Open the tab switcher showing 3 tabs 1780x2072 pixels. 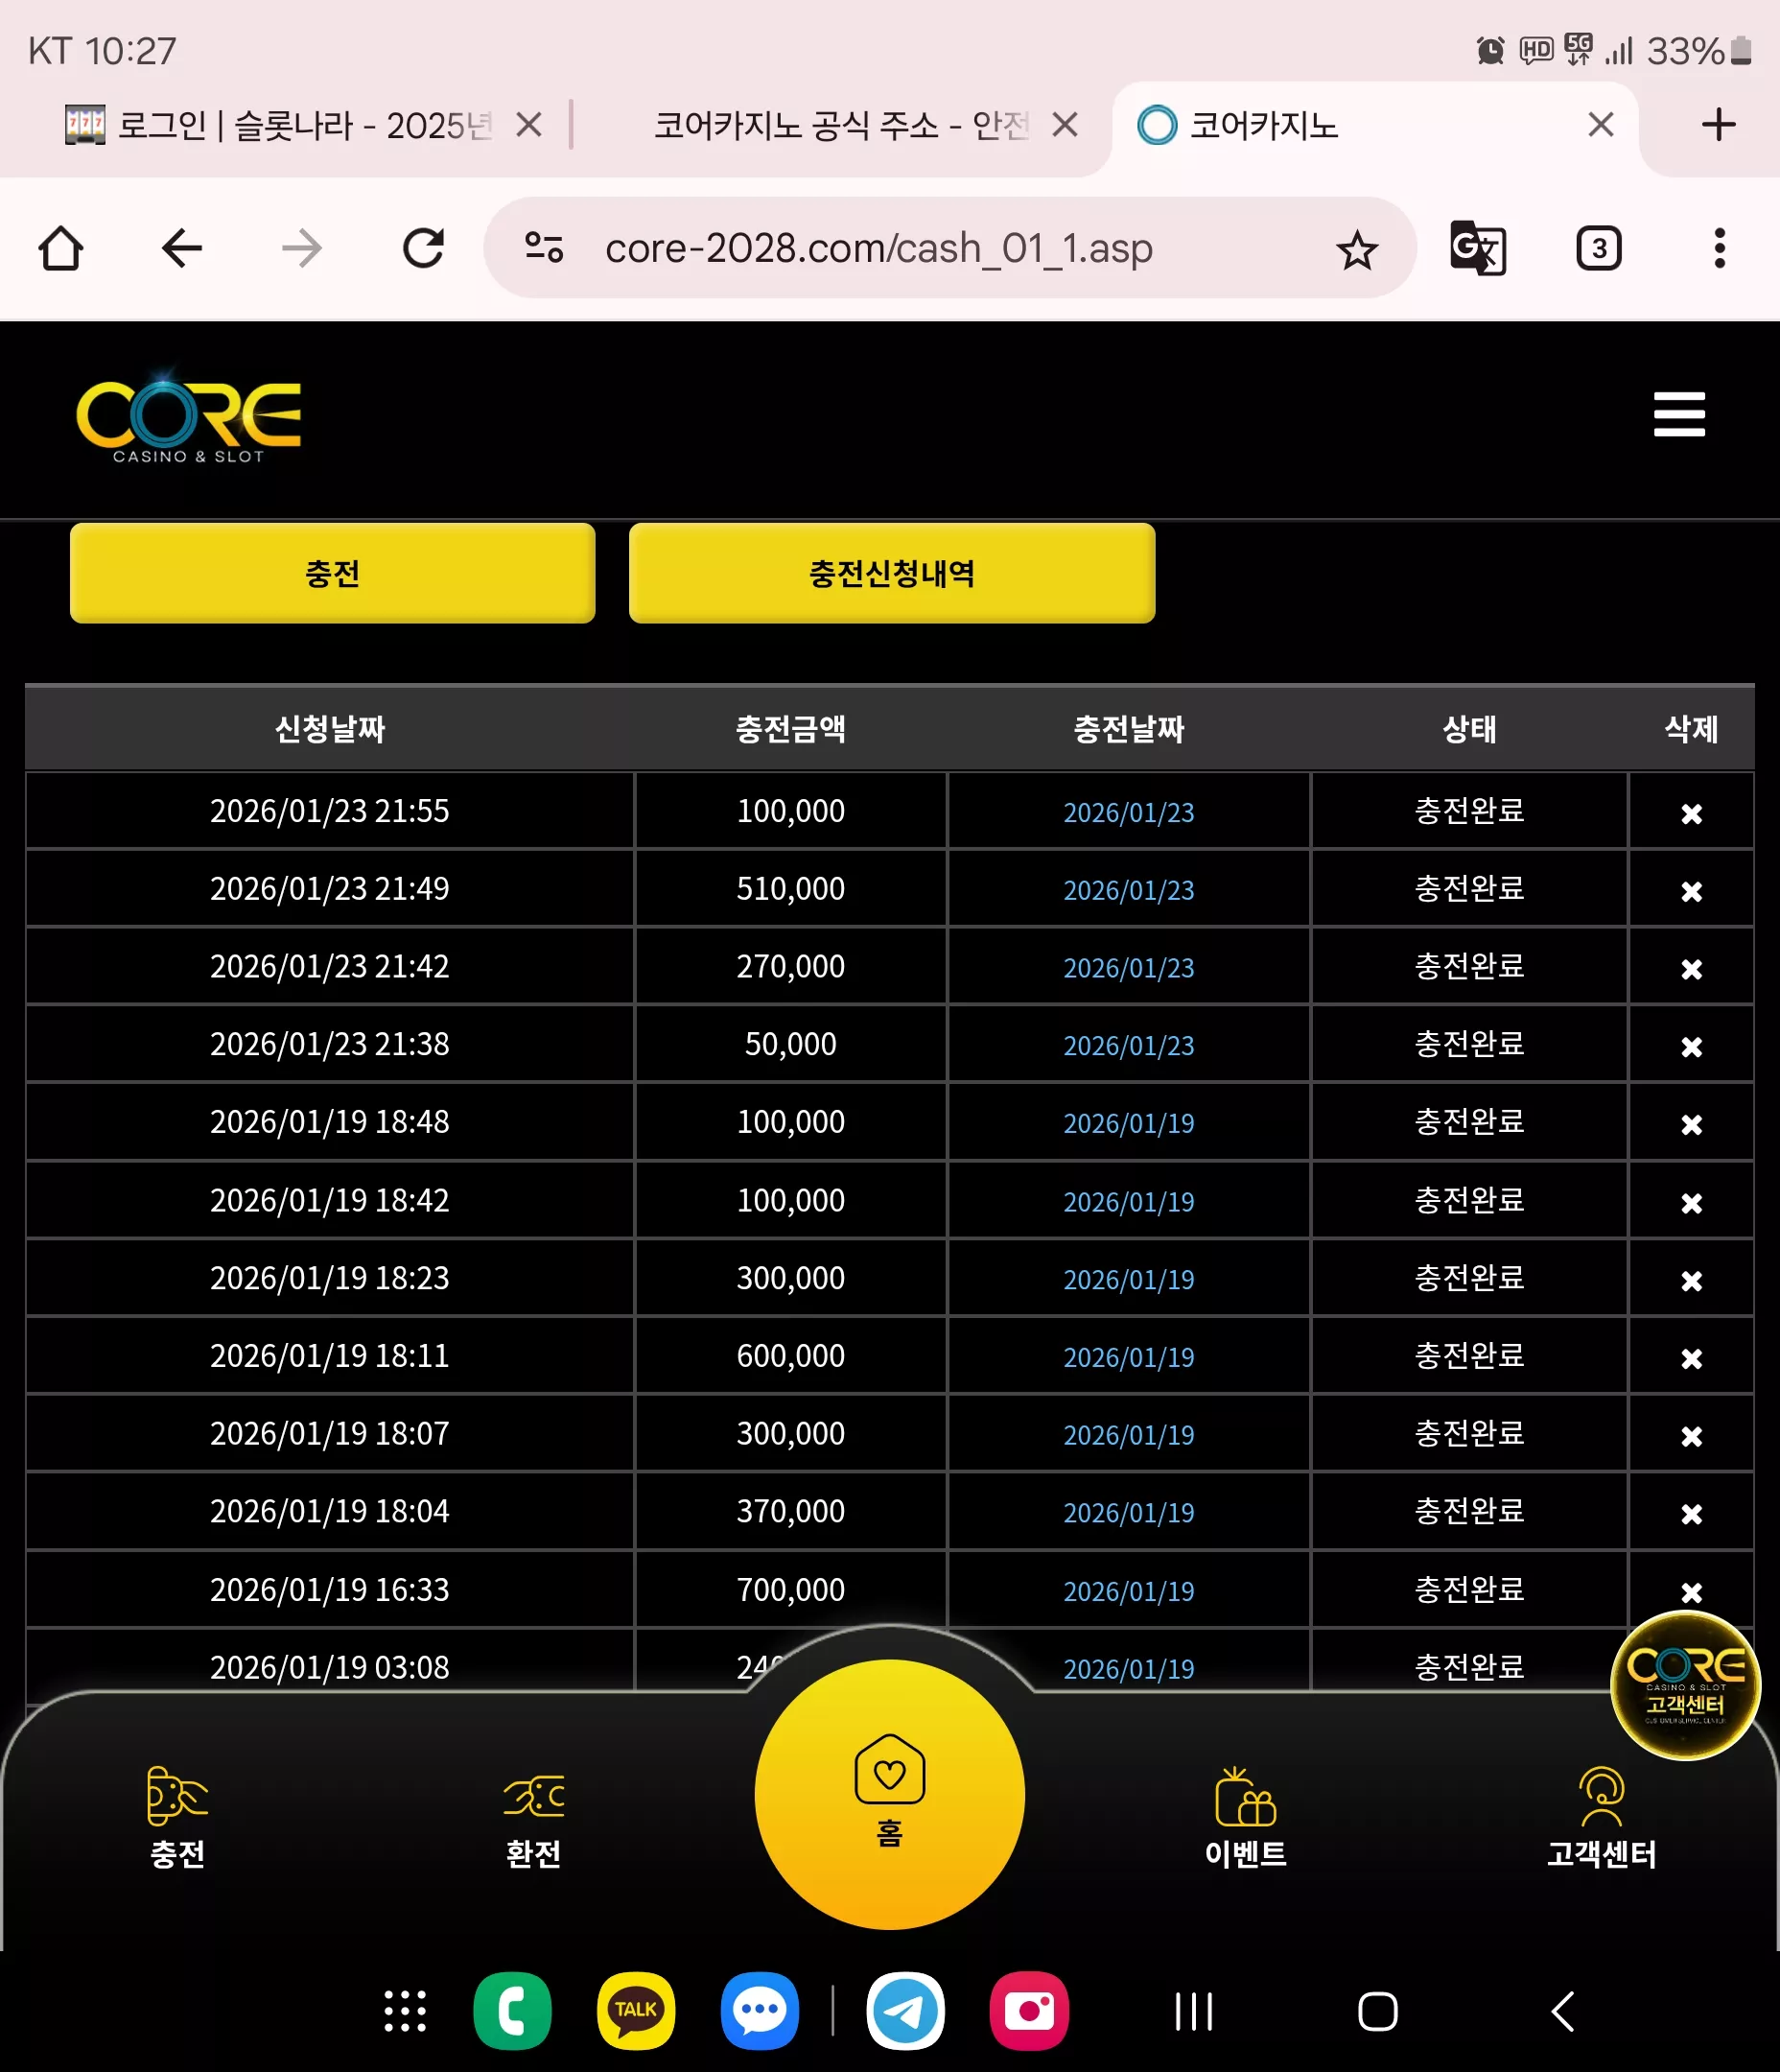pyautogui.click(x=1598, y=248)
